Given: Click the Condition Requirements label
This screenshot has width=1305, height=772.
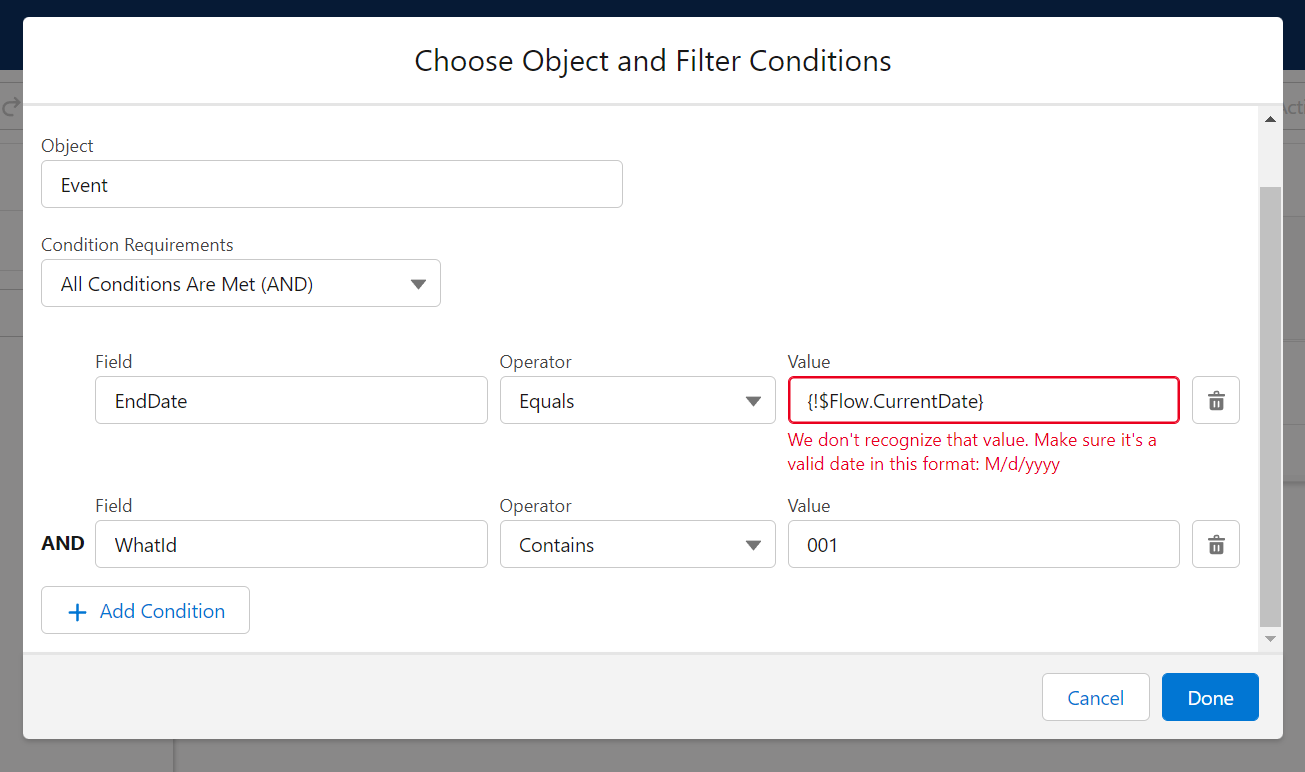Looking at the screenshot, I should (137, 245).
